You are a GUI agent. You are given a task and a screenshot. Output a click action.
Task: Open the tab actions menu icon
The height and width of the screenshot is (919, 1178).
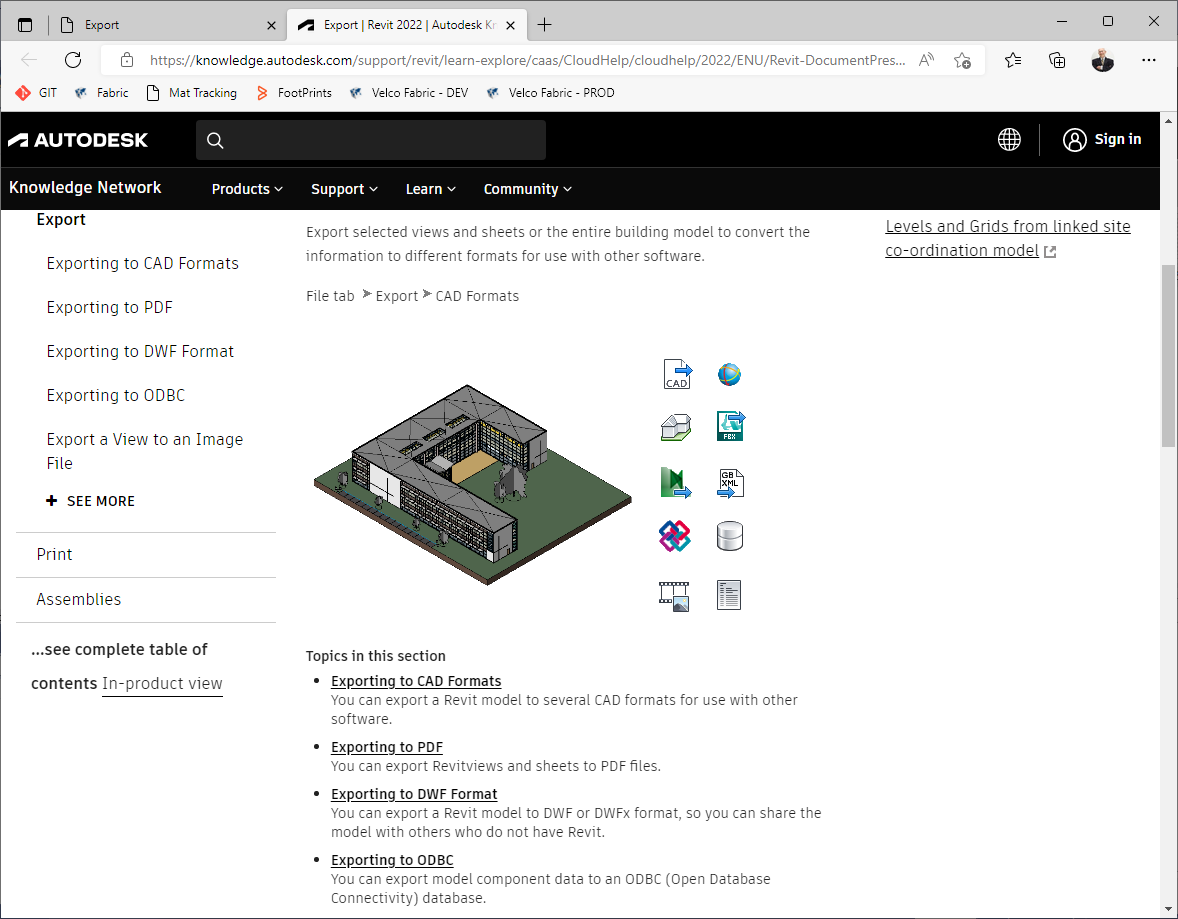click(25, 25)
